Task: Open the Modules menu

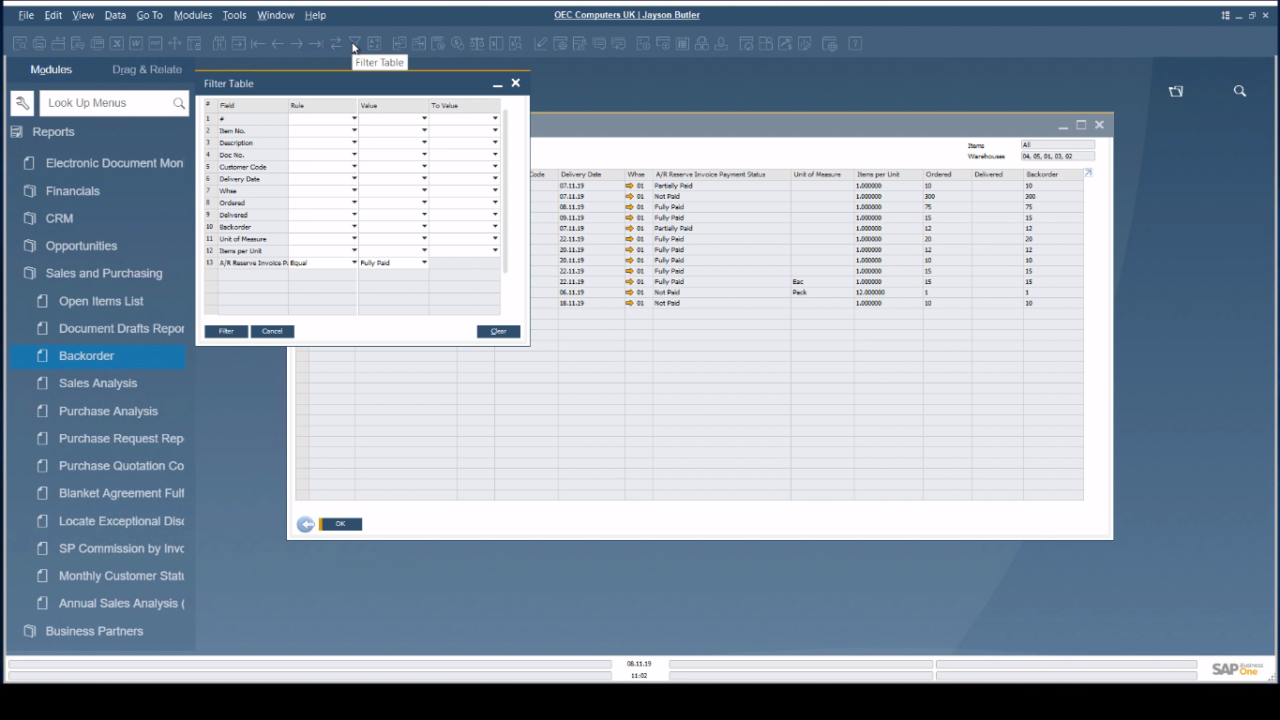Action: click(192, 15)
